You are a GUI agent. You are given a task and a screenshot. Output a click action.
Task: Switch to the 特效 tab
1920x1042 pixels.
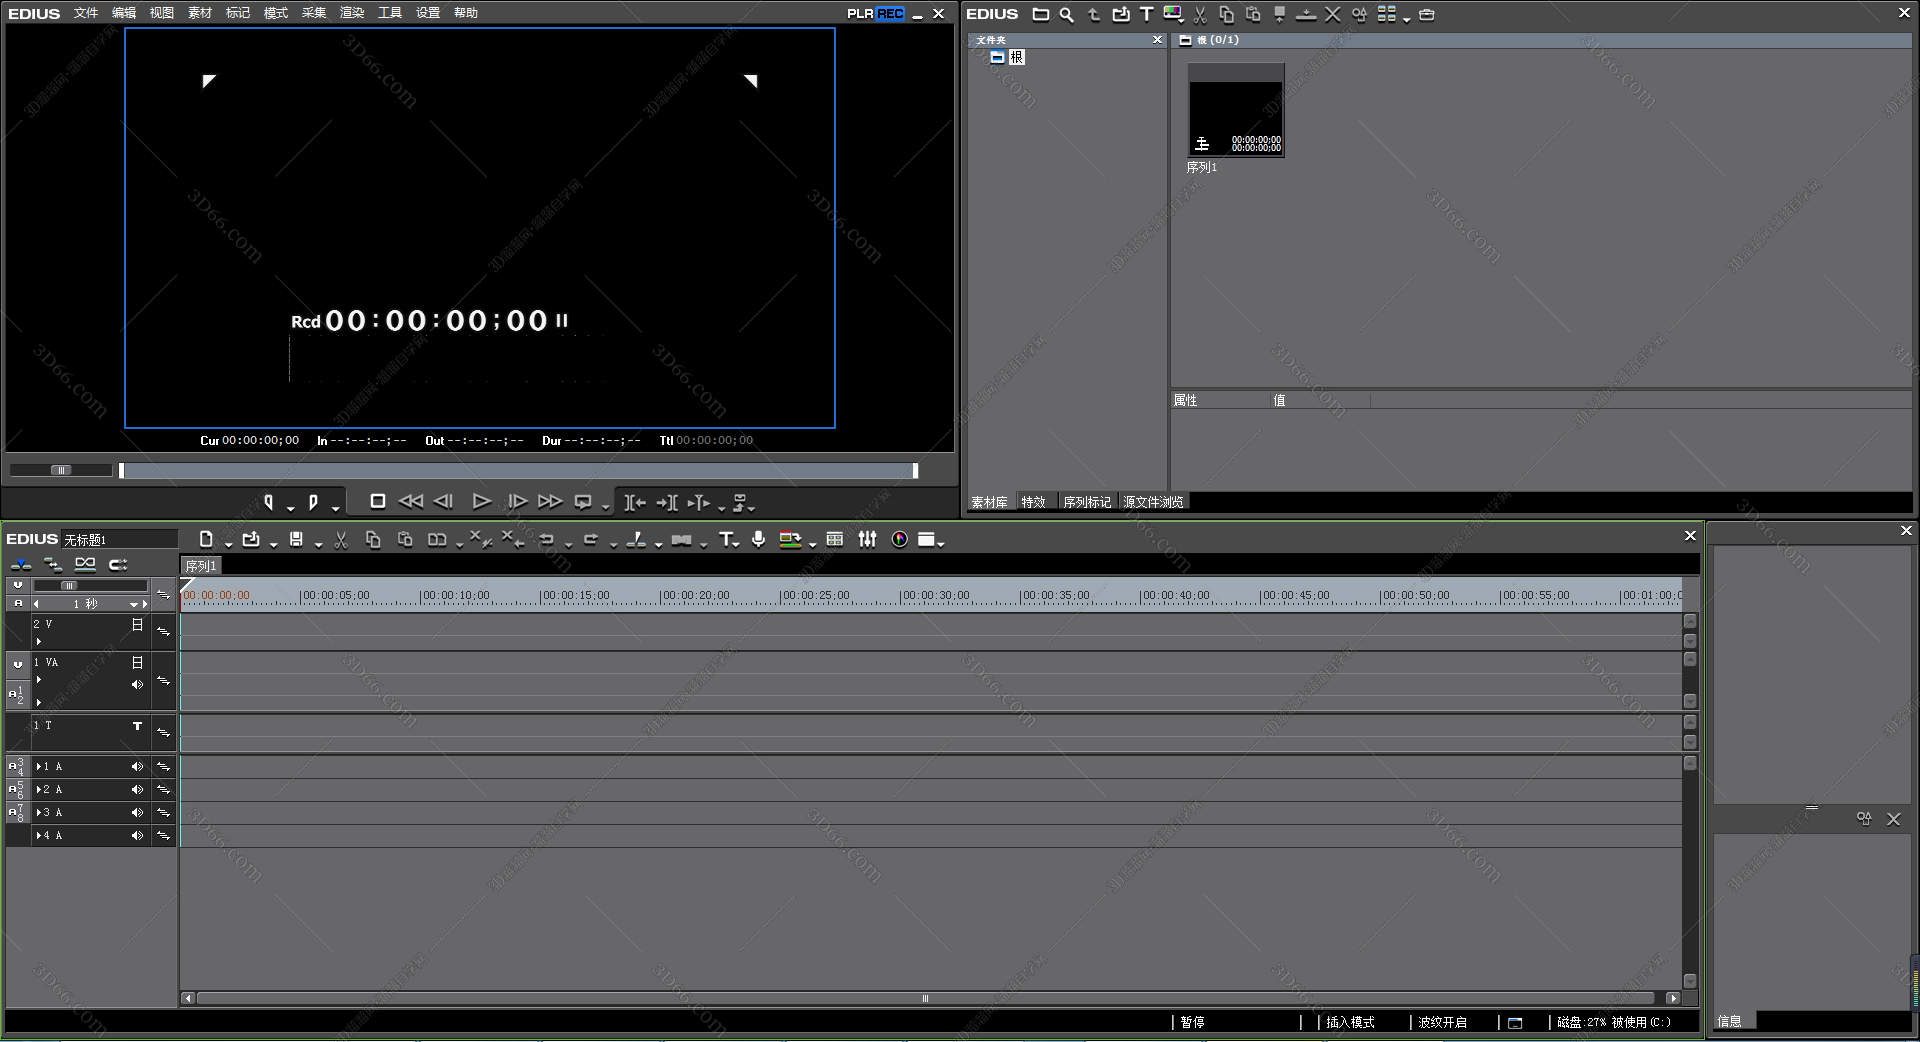pos(1033,502)
